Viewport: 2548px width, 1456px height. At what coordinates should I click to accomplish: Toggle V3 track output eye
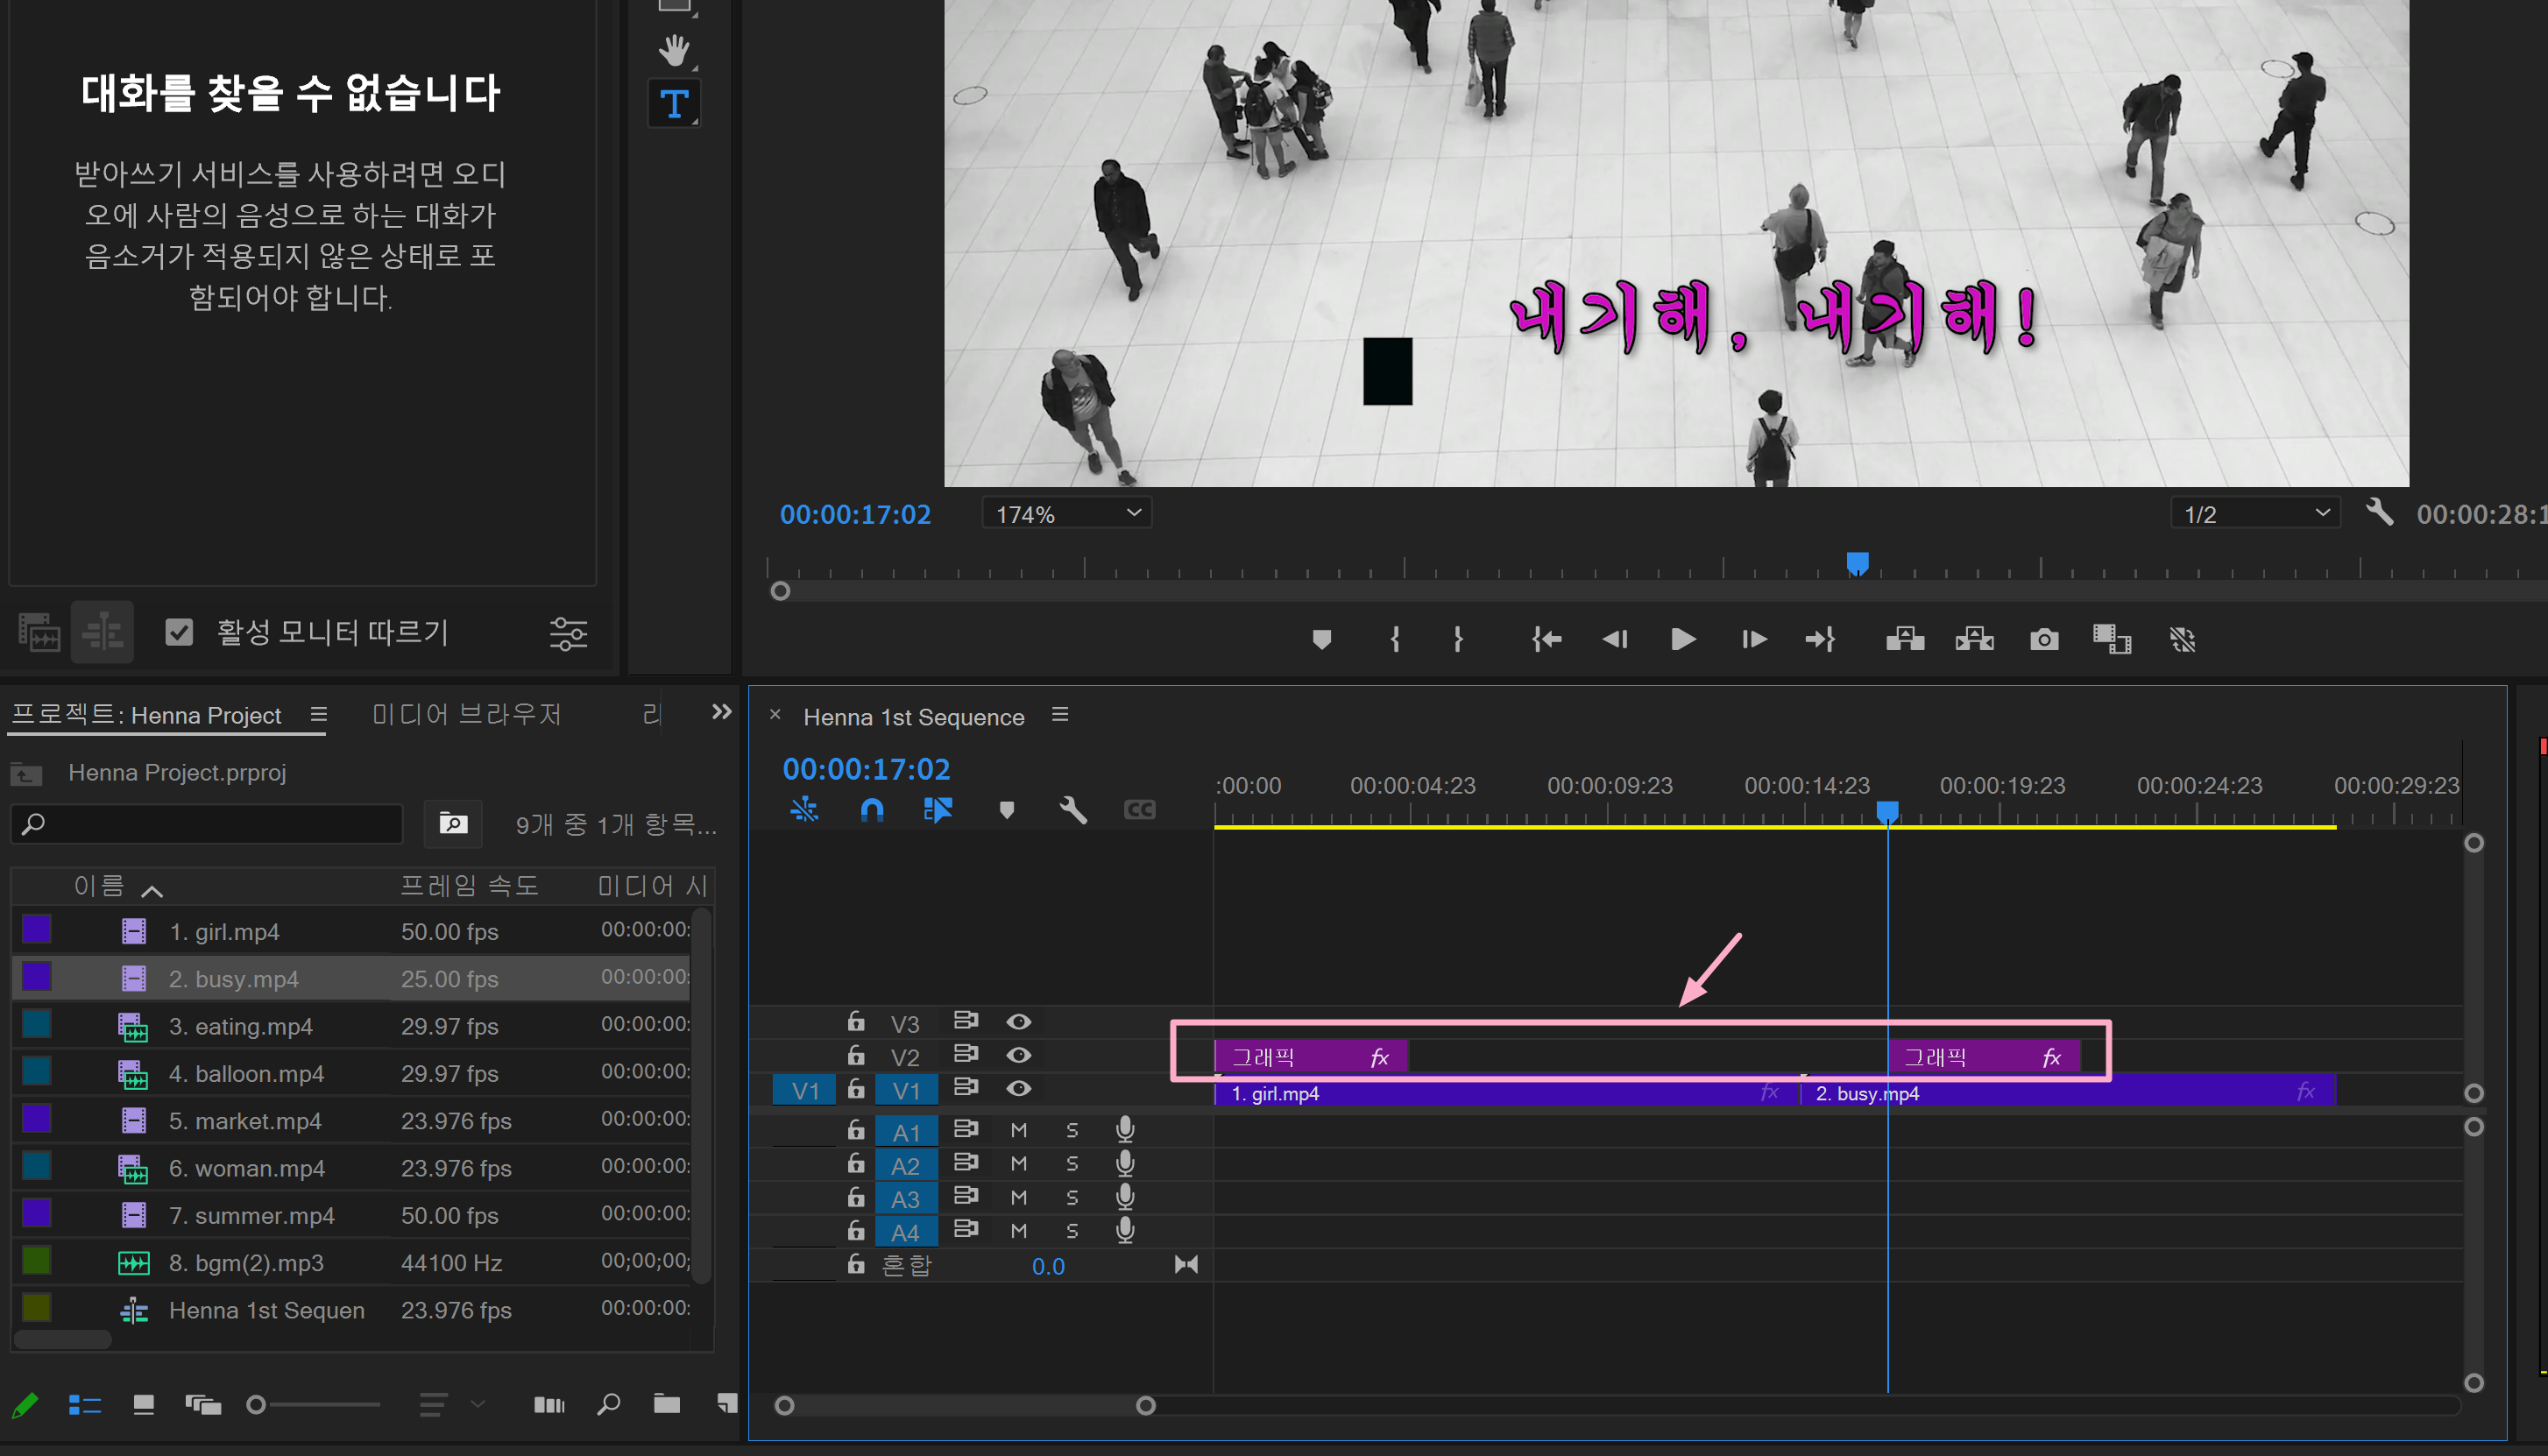(1018, 1022)
